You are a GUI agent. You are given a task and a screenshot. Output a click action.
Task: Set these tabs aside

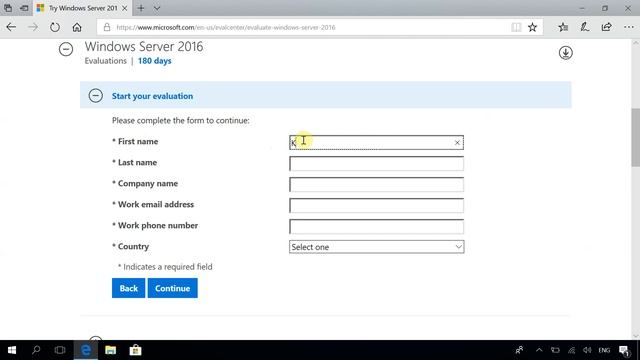tap(24, 8)
